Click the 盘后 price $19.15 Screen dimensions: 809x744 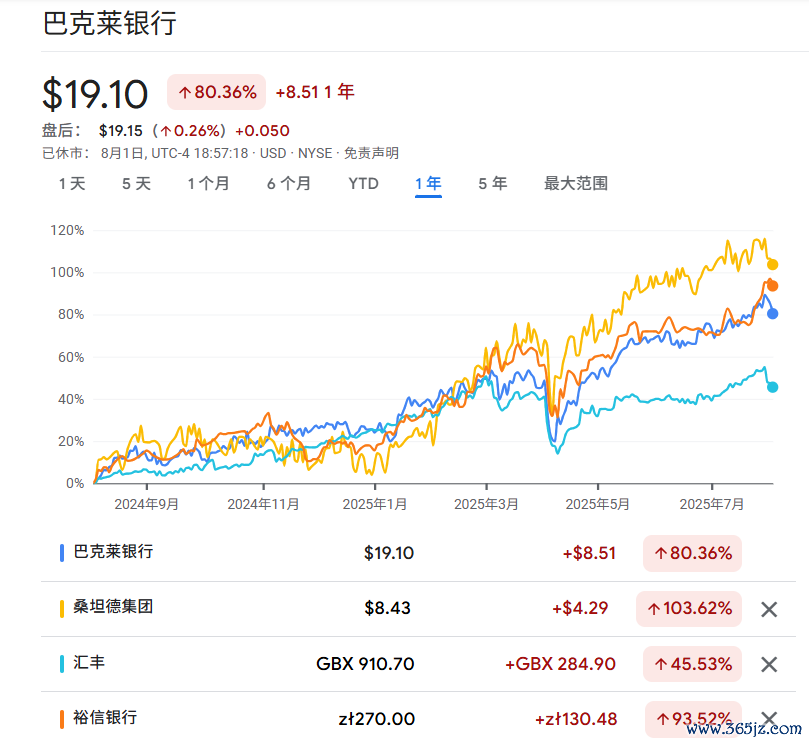[x=121, y=131]
